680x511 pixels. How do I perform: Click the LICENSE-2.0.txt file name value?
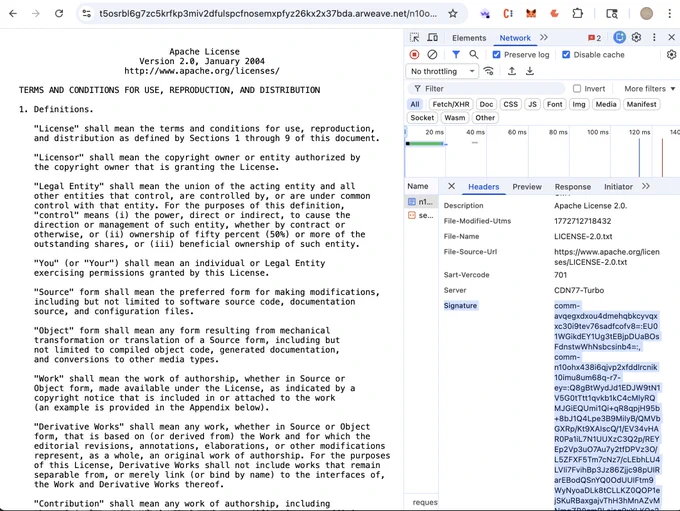583,236
